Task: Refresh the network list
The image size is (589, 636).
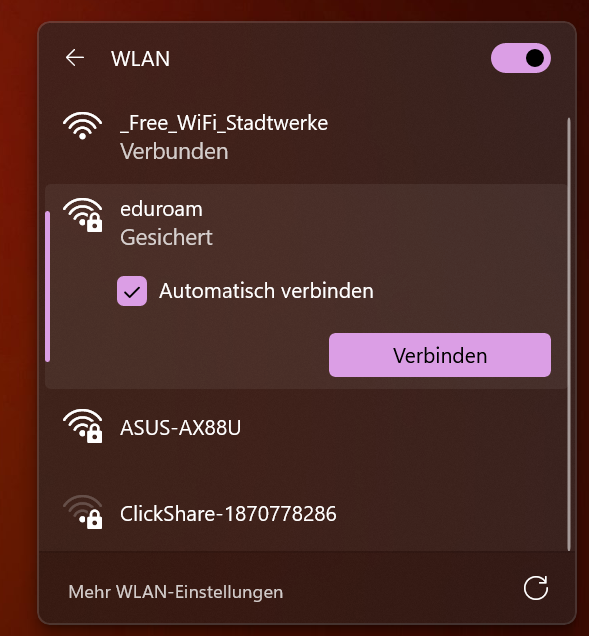Action: [x=535, y=588]
